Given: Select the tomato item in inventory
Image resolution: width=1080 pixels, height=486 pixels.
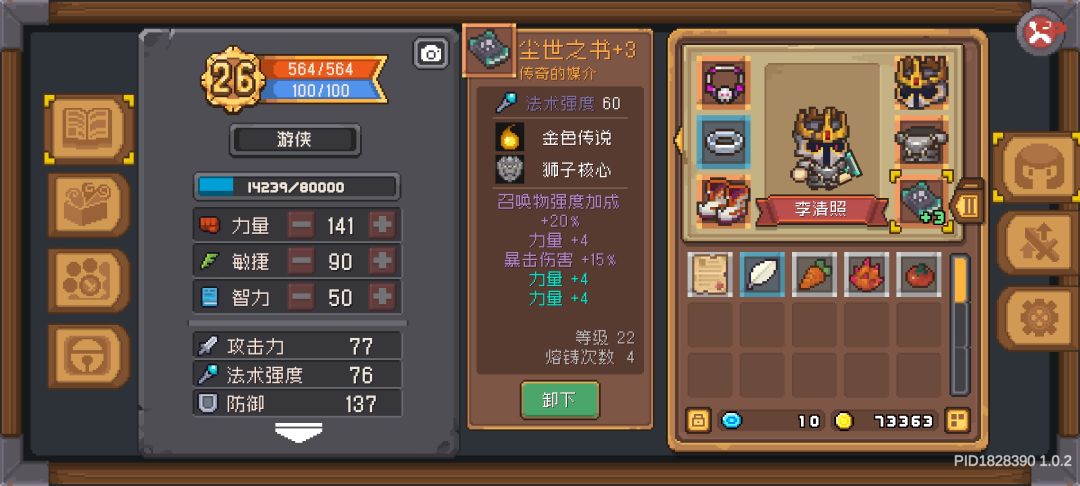Looking at the screenshot, I should coord(919,275).
